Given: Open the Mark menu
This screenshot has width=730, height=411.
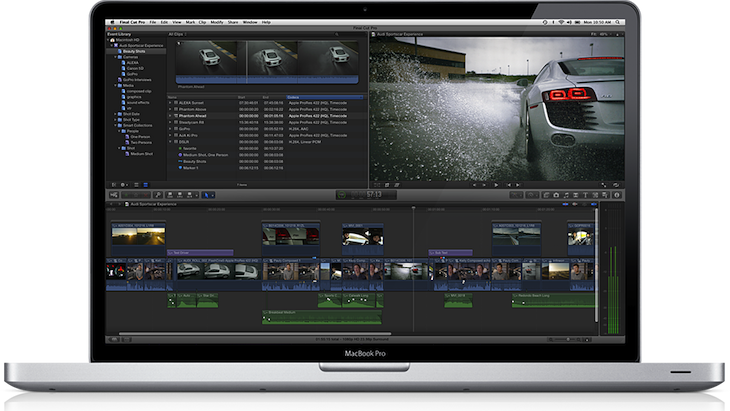Looking at the screenshot, I should 190,22.
